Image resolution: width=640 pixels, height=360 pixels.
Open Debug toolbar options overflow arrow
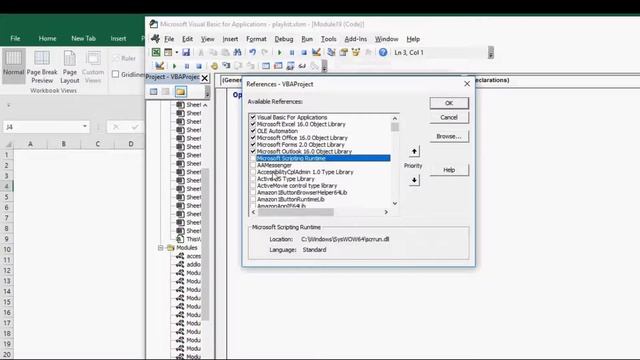click(x=324, y=66)
